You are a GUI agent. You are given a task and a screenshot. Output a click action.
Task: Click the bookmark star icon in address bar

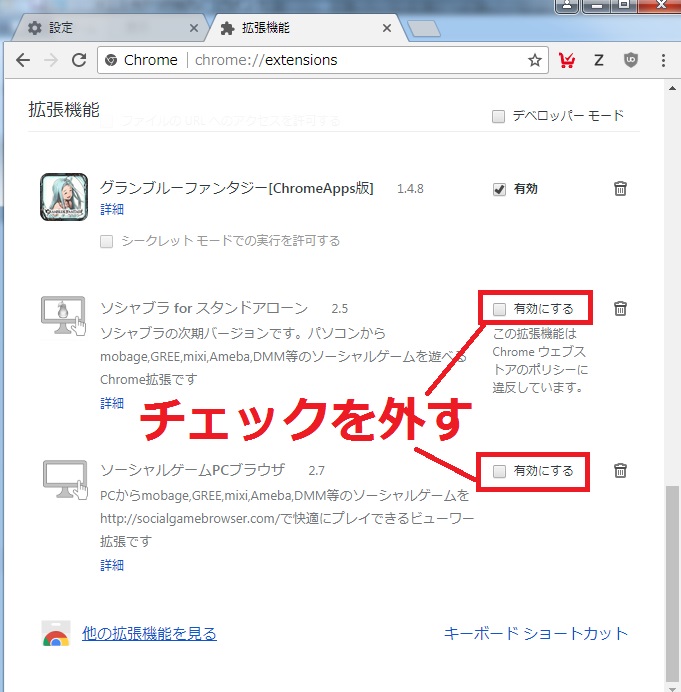click(x=535, y=60)
